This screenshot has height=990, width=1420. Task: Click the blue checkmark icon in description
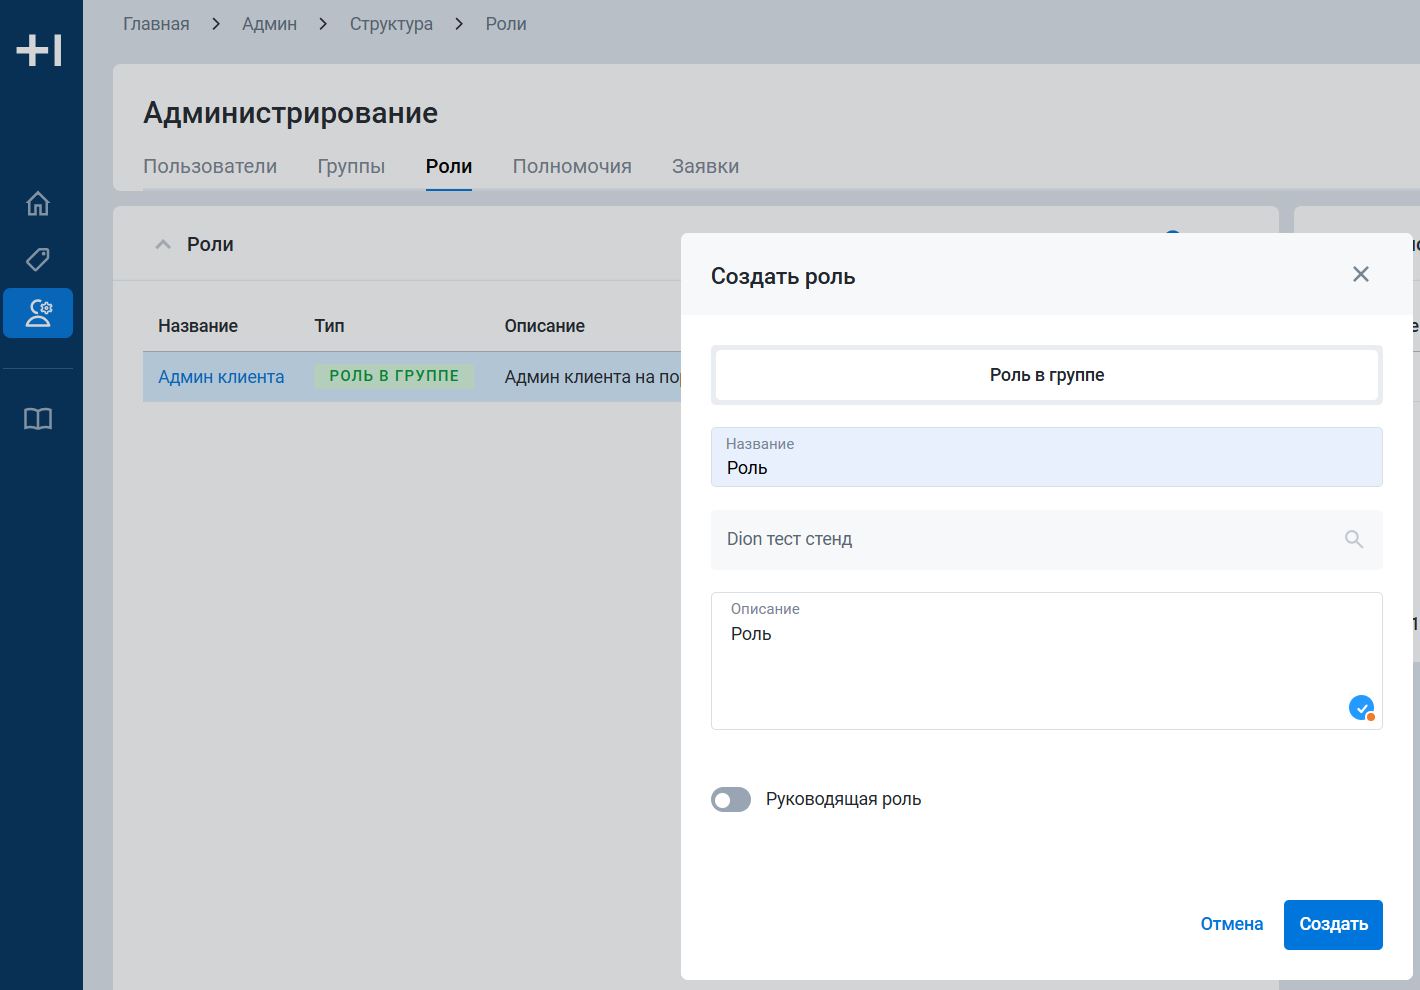1361,708
